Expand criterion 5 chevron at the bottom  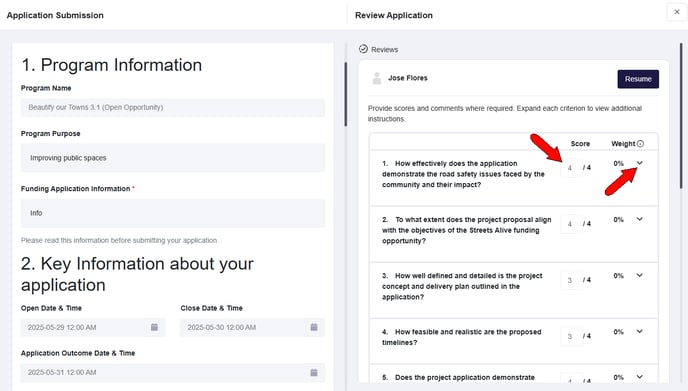640,377
